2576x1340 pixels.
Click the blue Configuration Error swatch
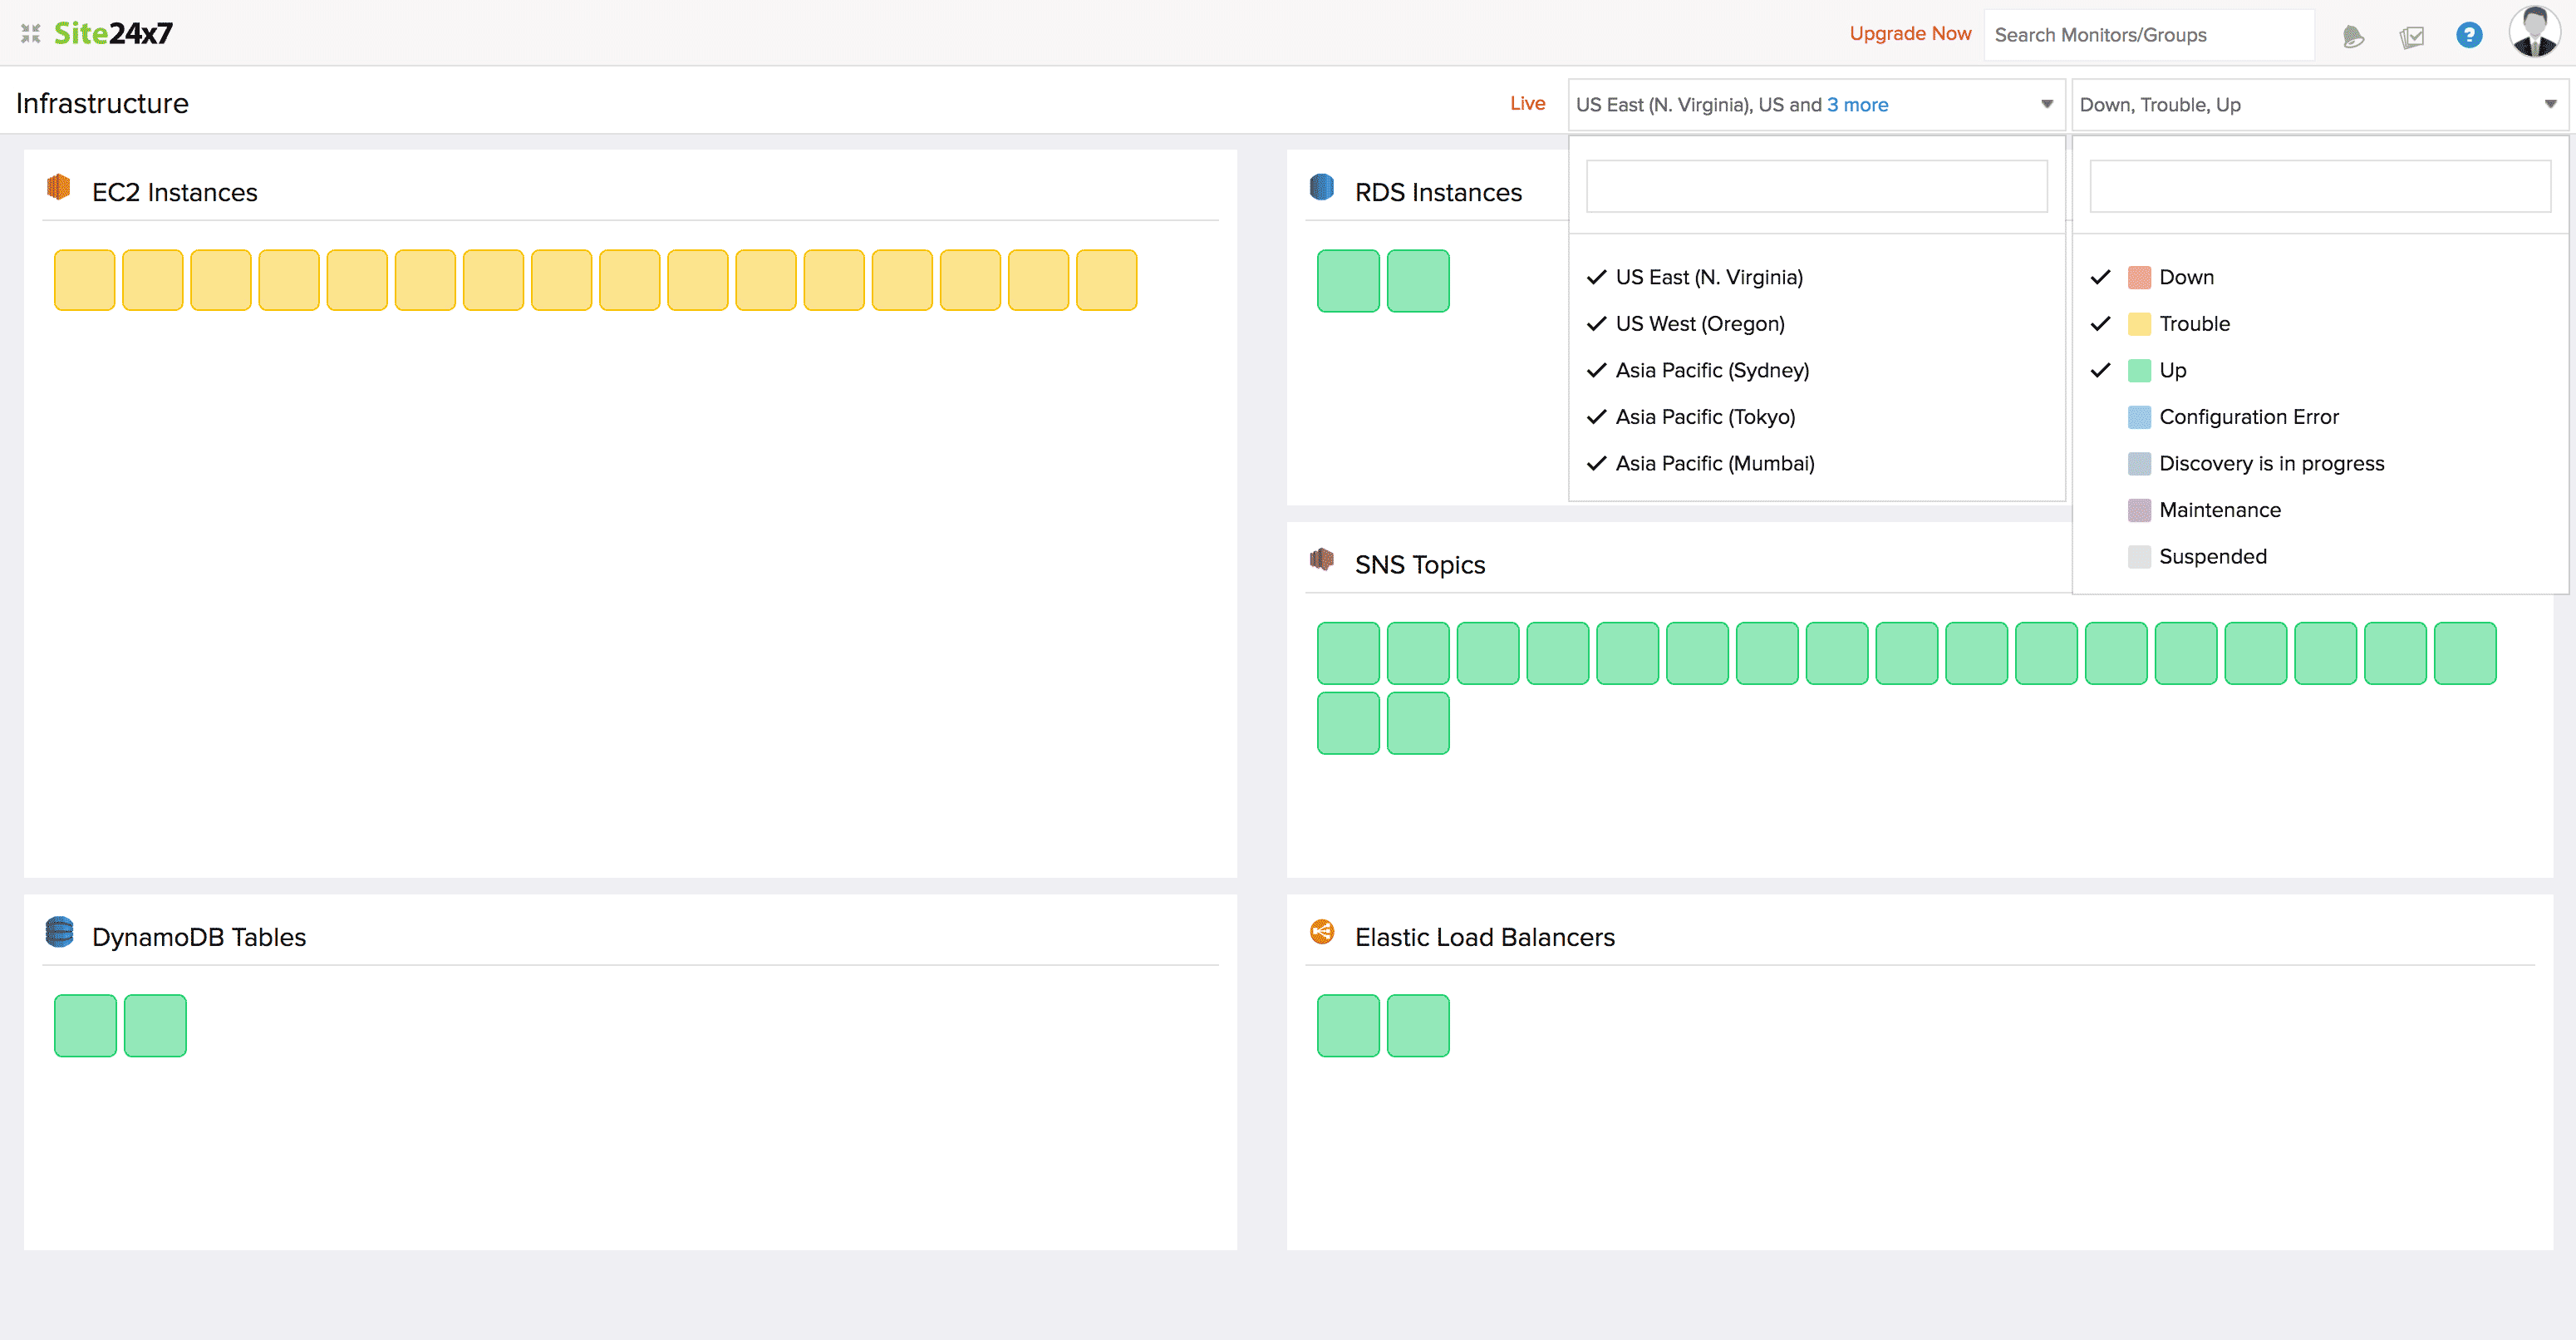click(2139, 417)
